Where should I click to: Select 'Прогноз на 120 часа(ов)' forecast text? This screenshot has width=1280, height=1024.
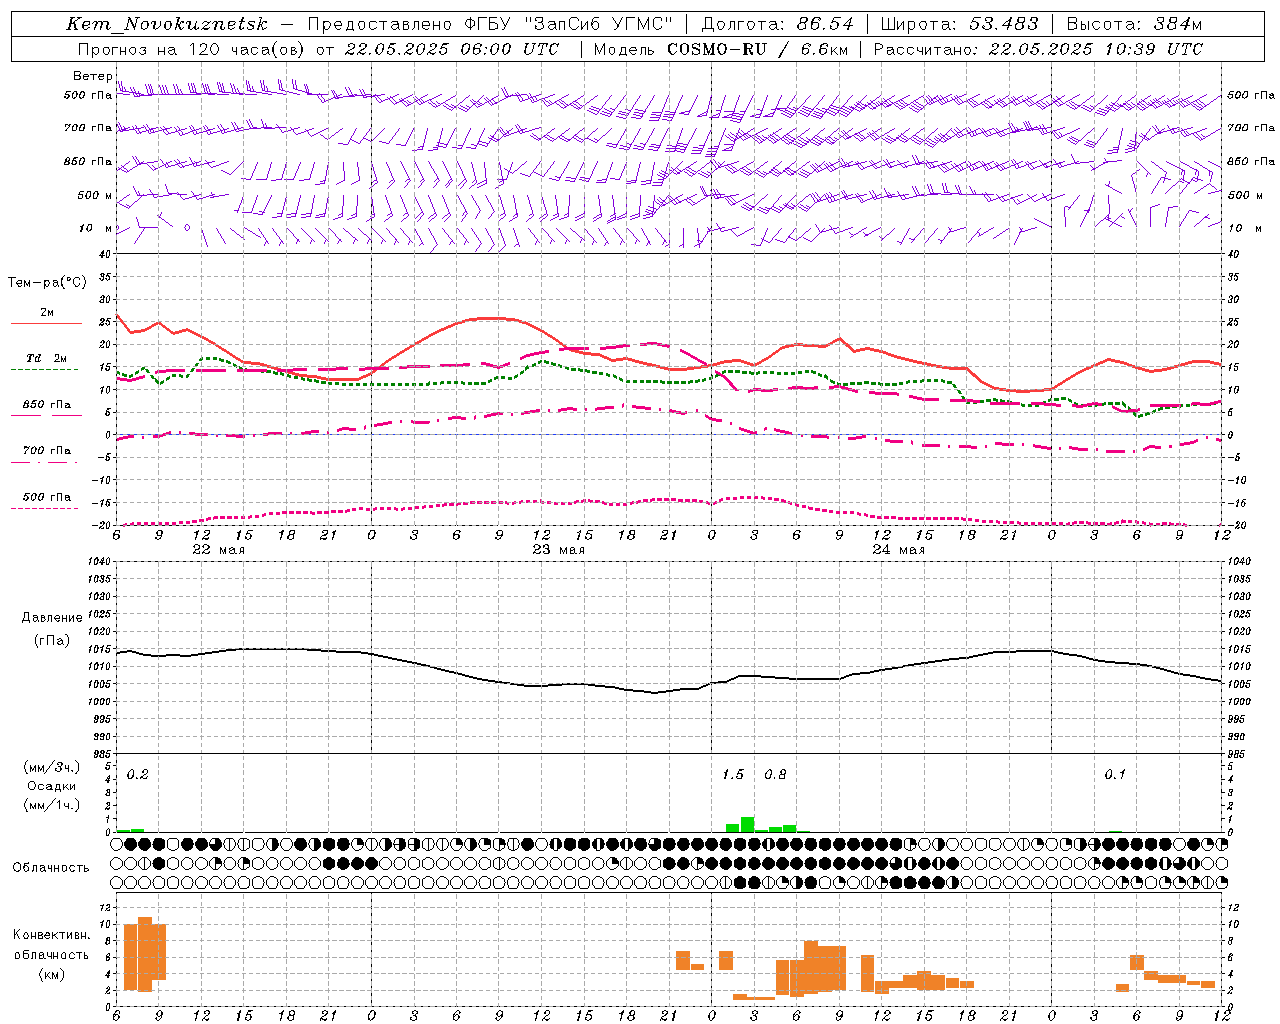pyautogui.click(x=191, y=49)
